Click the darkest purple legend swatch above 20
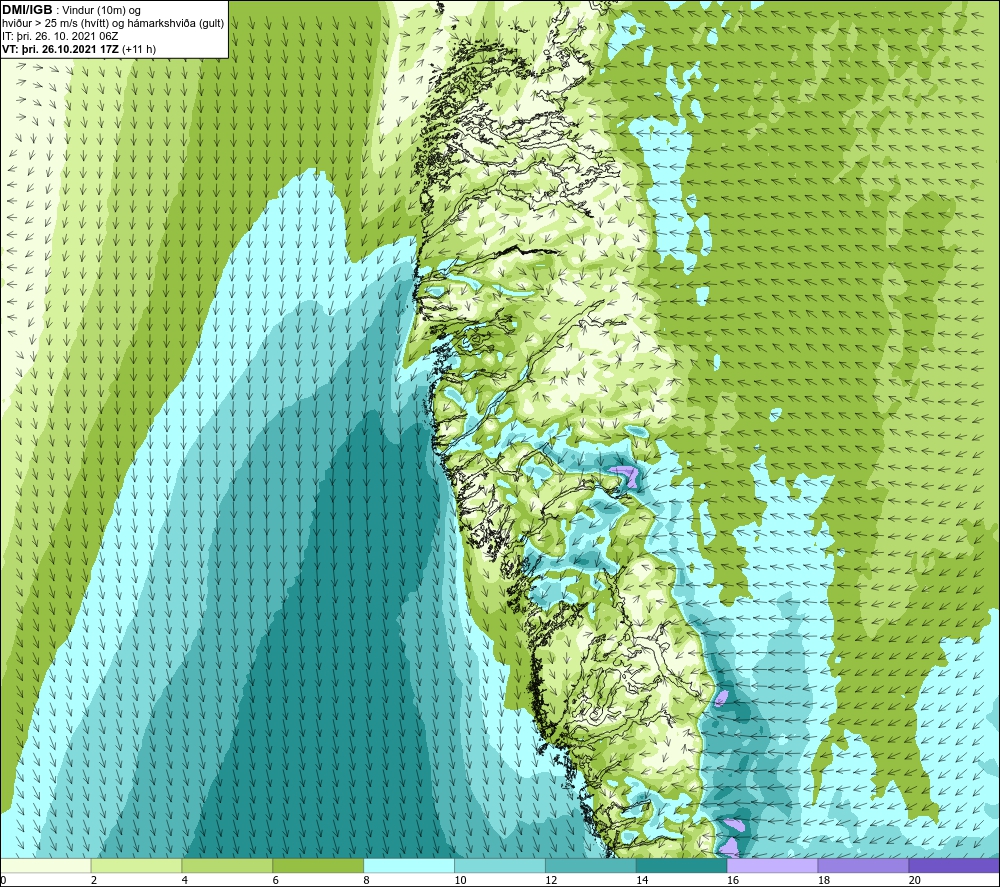This screenshot has height=887, width=1000. (x=954, y=865)
